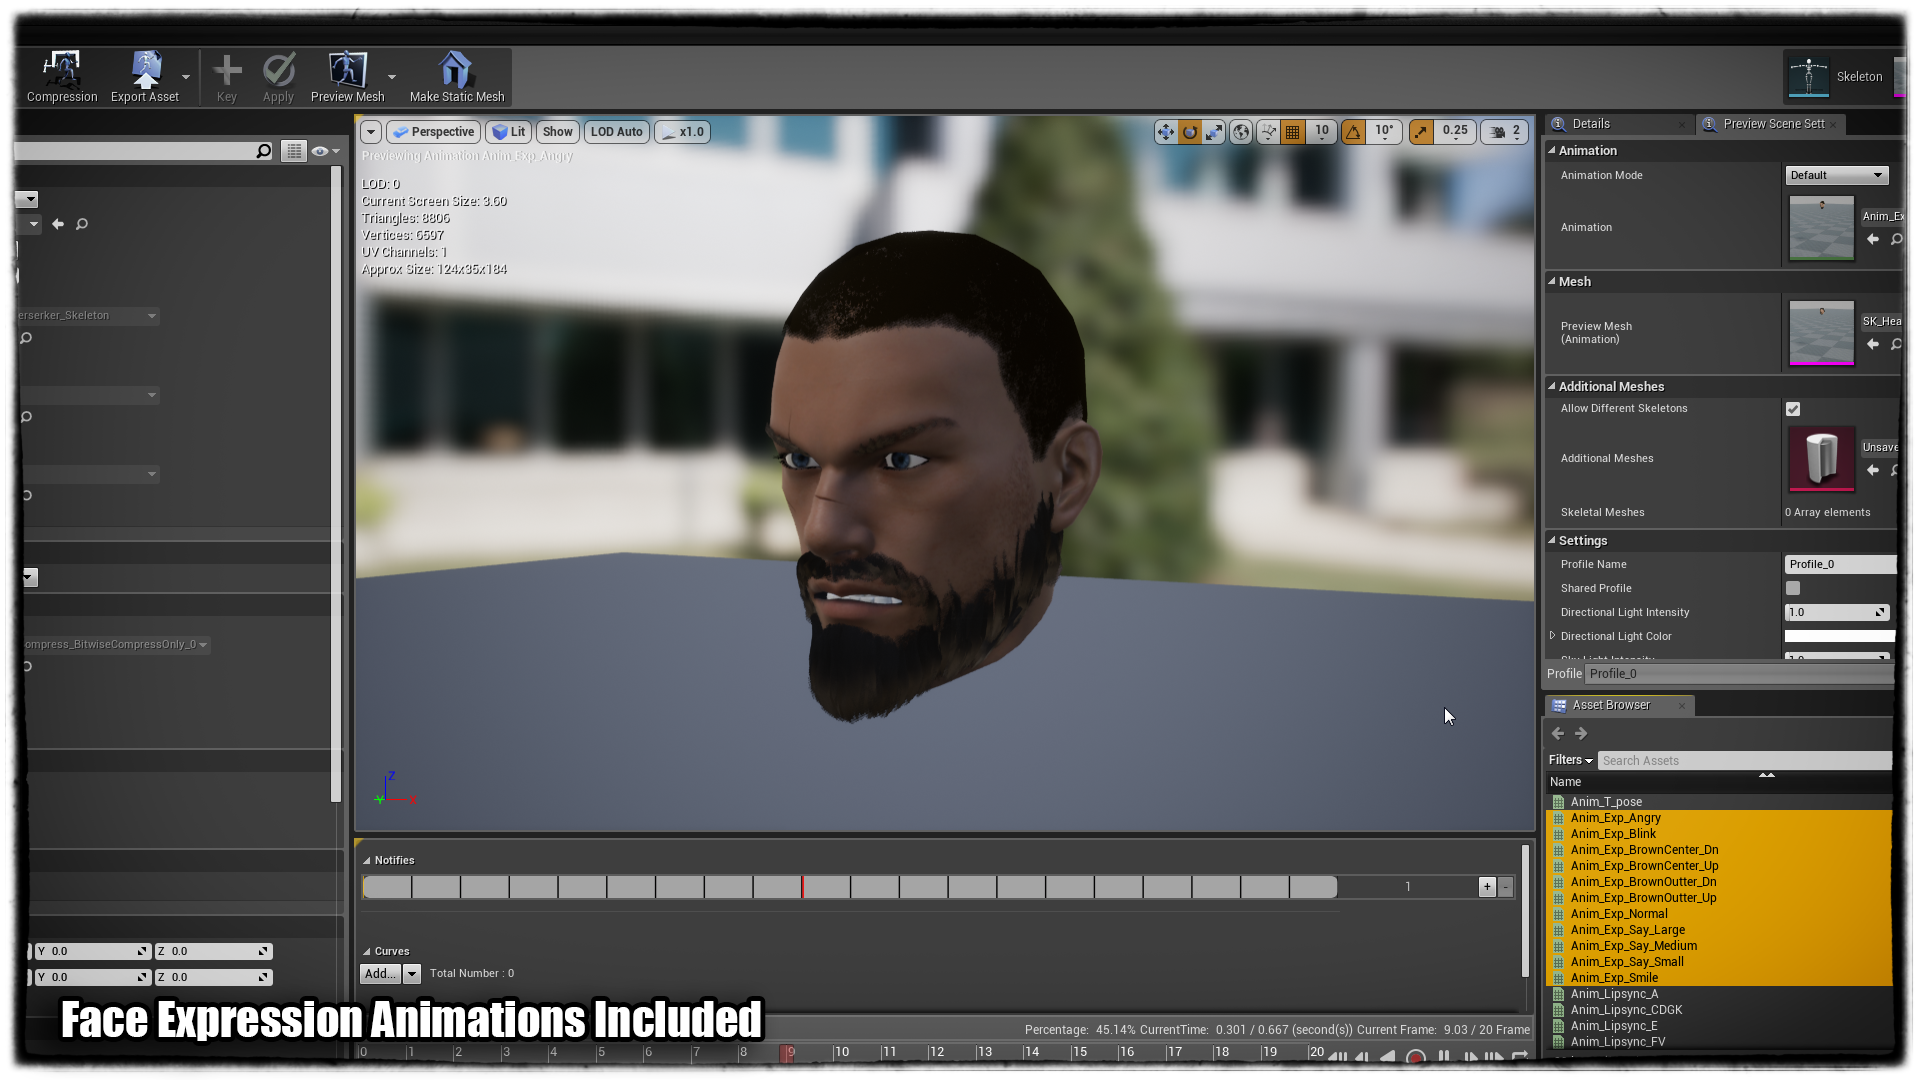Switch to the Preview Scene Settings tab
The width and height of the screenshot is (1920, 1080).
click(x=1773, y=124)
